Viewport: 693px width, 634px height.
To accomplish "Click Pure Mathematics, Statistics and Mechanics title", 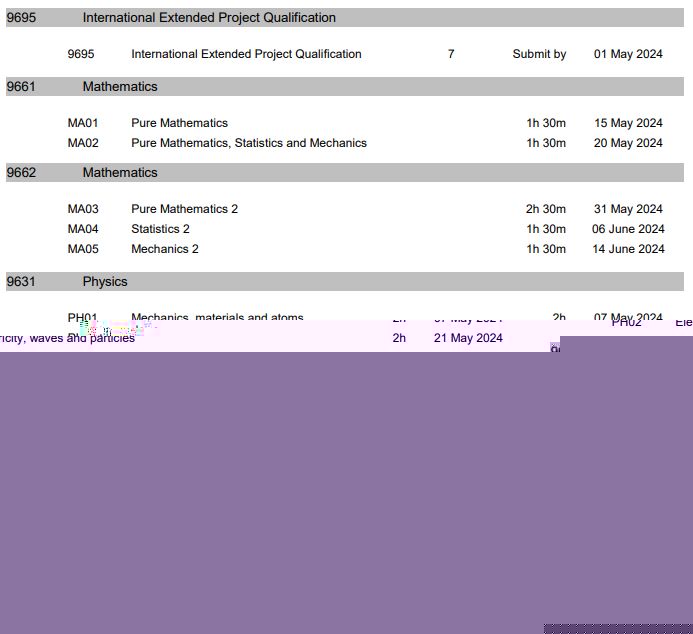I will (248, 143).
